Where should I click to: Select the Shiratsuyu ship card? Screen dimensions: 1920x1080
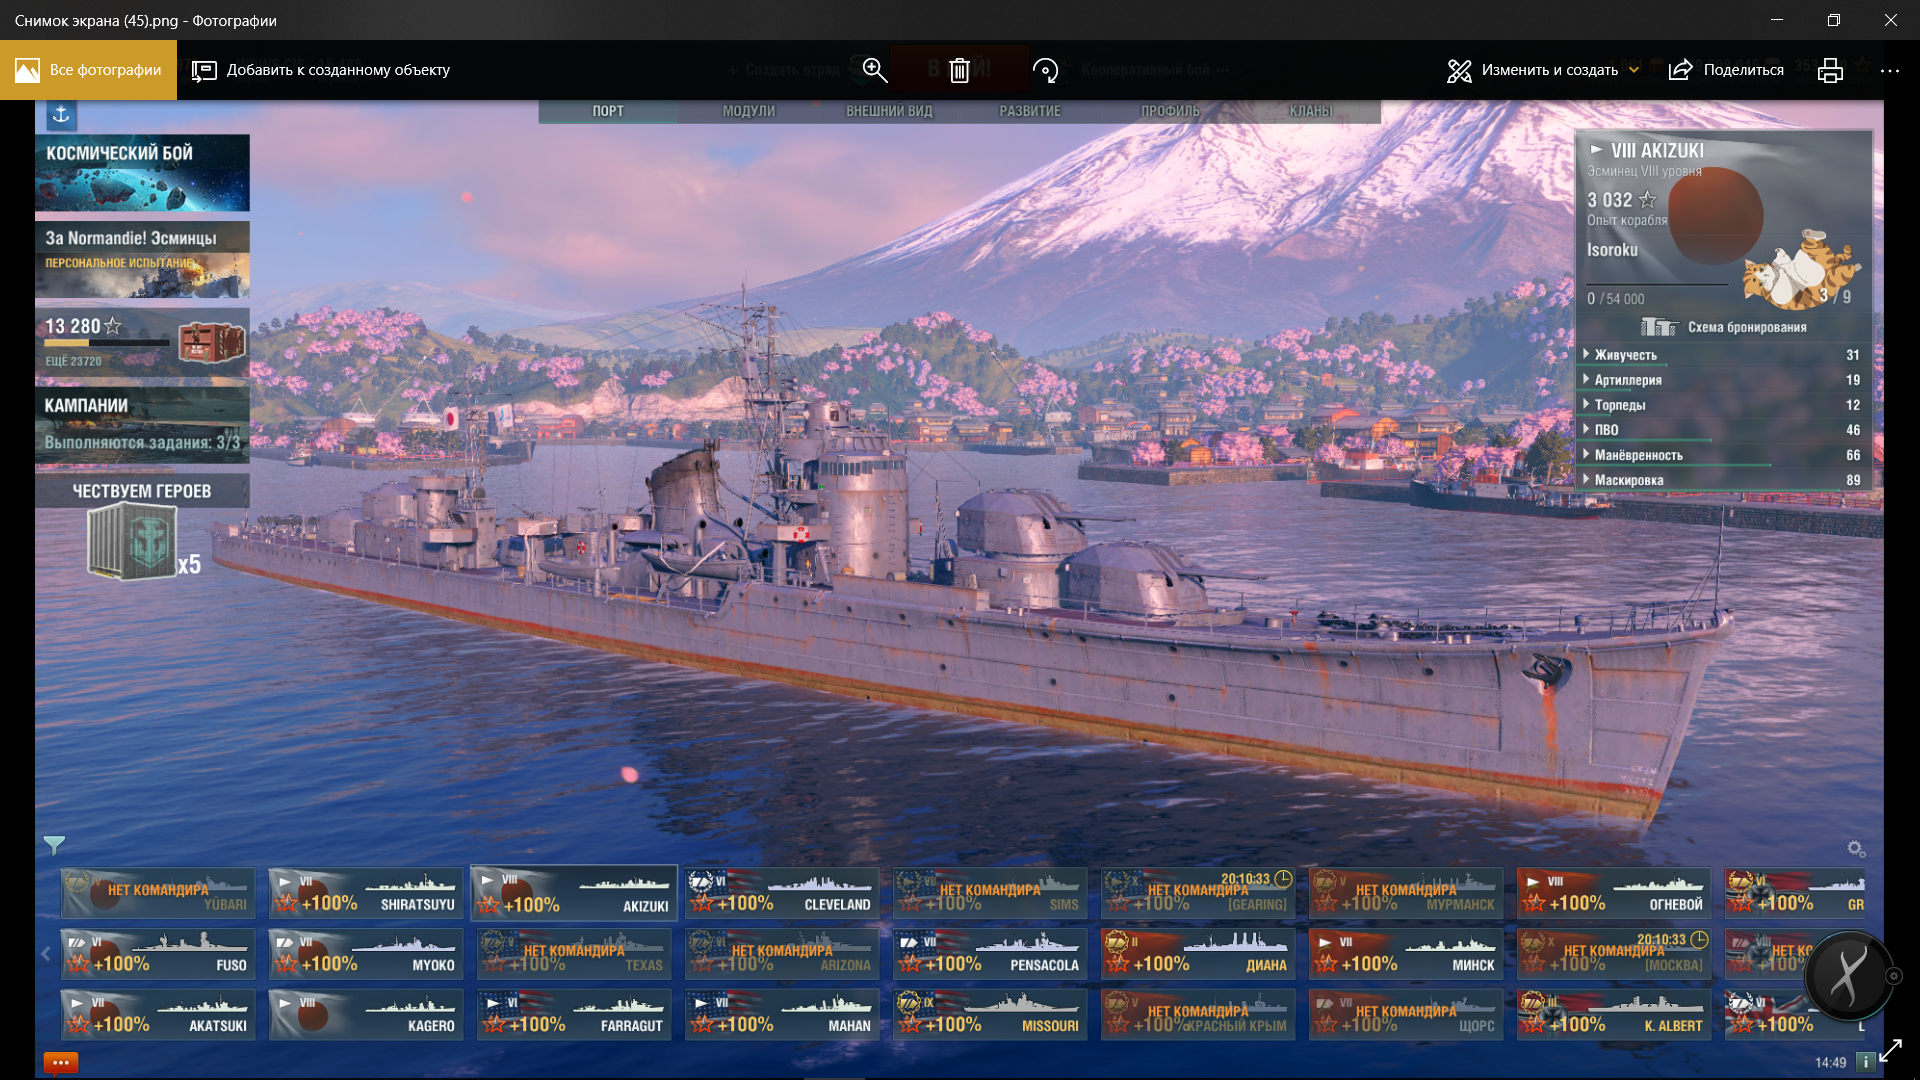[366, 893]
